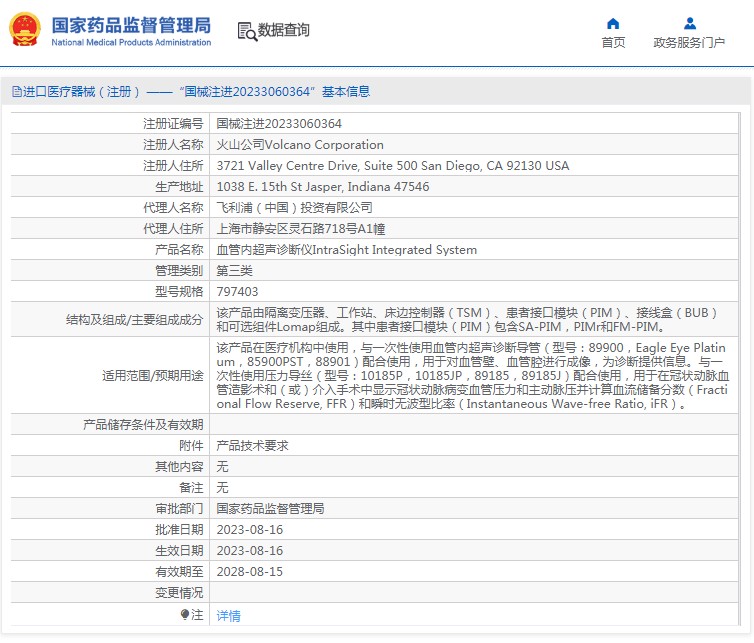Click the 注册人名称 row label

coord(173,145)
